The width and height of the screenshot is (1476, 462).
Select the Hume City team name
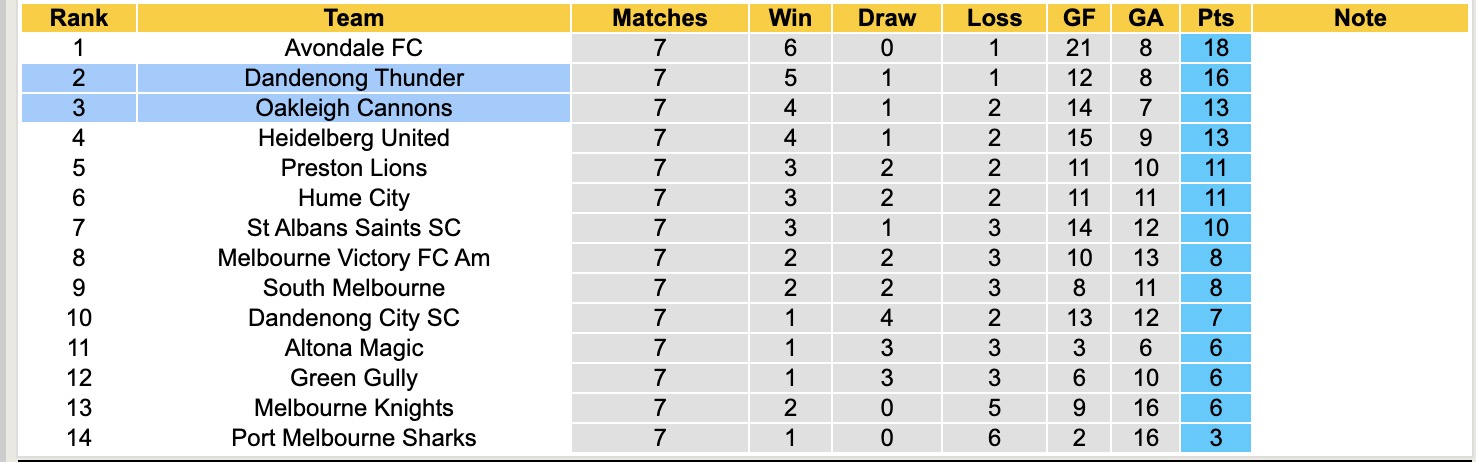click(353, 198)
